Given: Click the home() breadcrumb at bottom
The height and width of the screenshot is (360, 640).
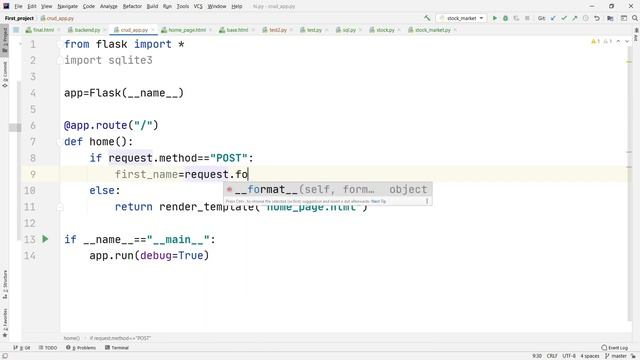Looking at the screenshot, I should [x=72, y=338].
